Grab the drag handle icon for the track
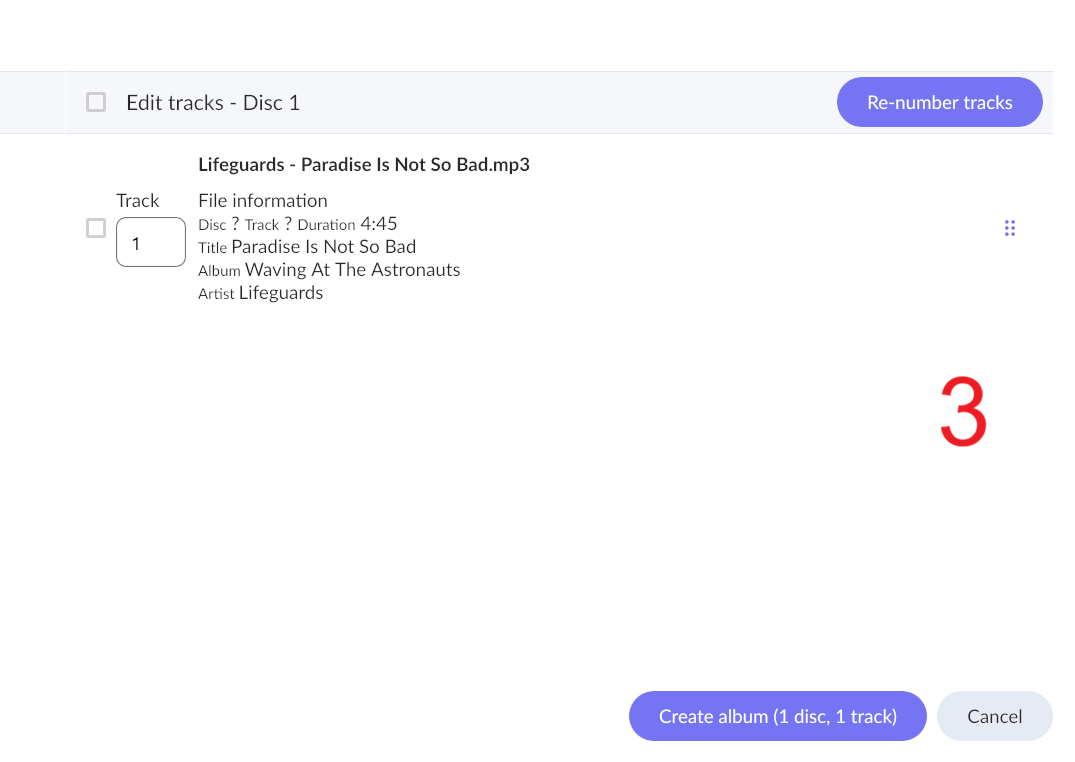 [x=1009, y=228]
